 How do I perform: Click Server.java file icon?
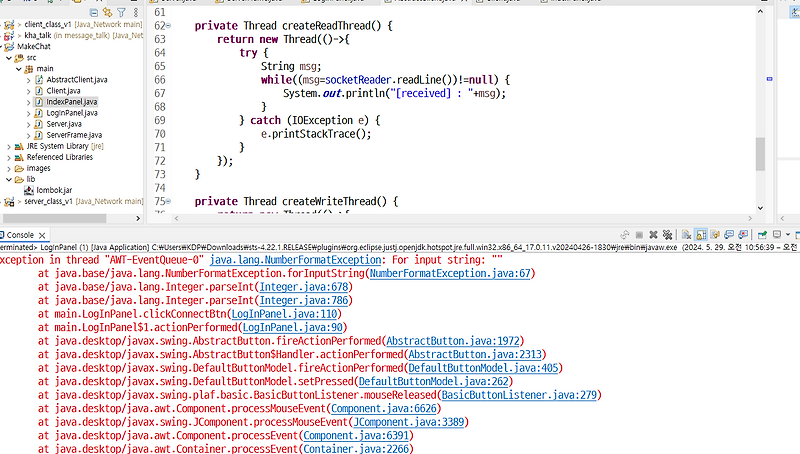[x=39, y=124]
